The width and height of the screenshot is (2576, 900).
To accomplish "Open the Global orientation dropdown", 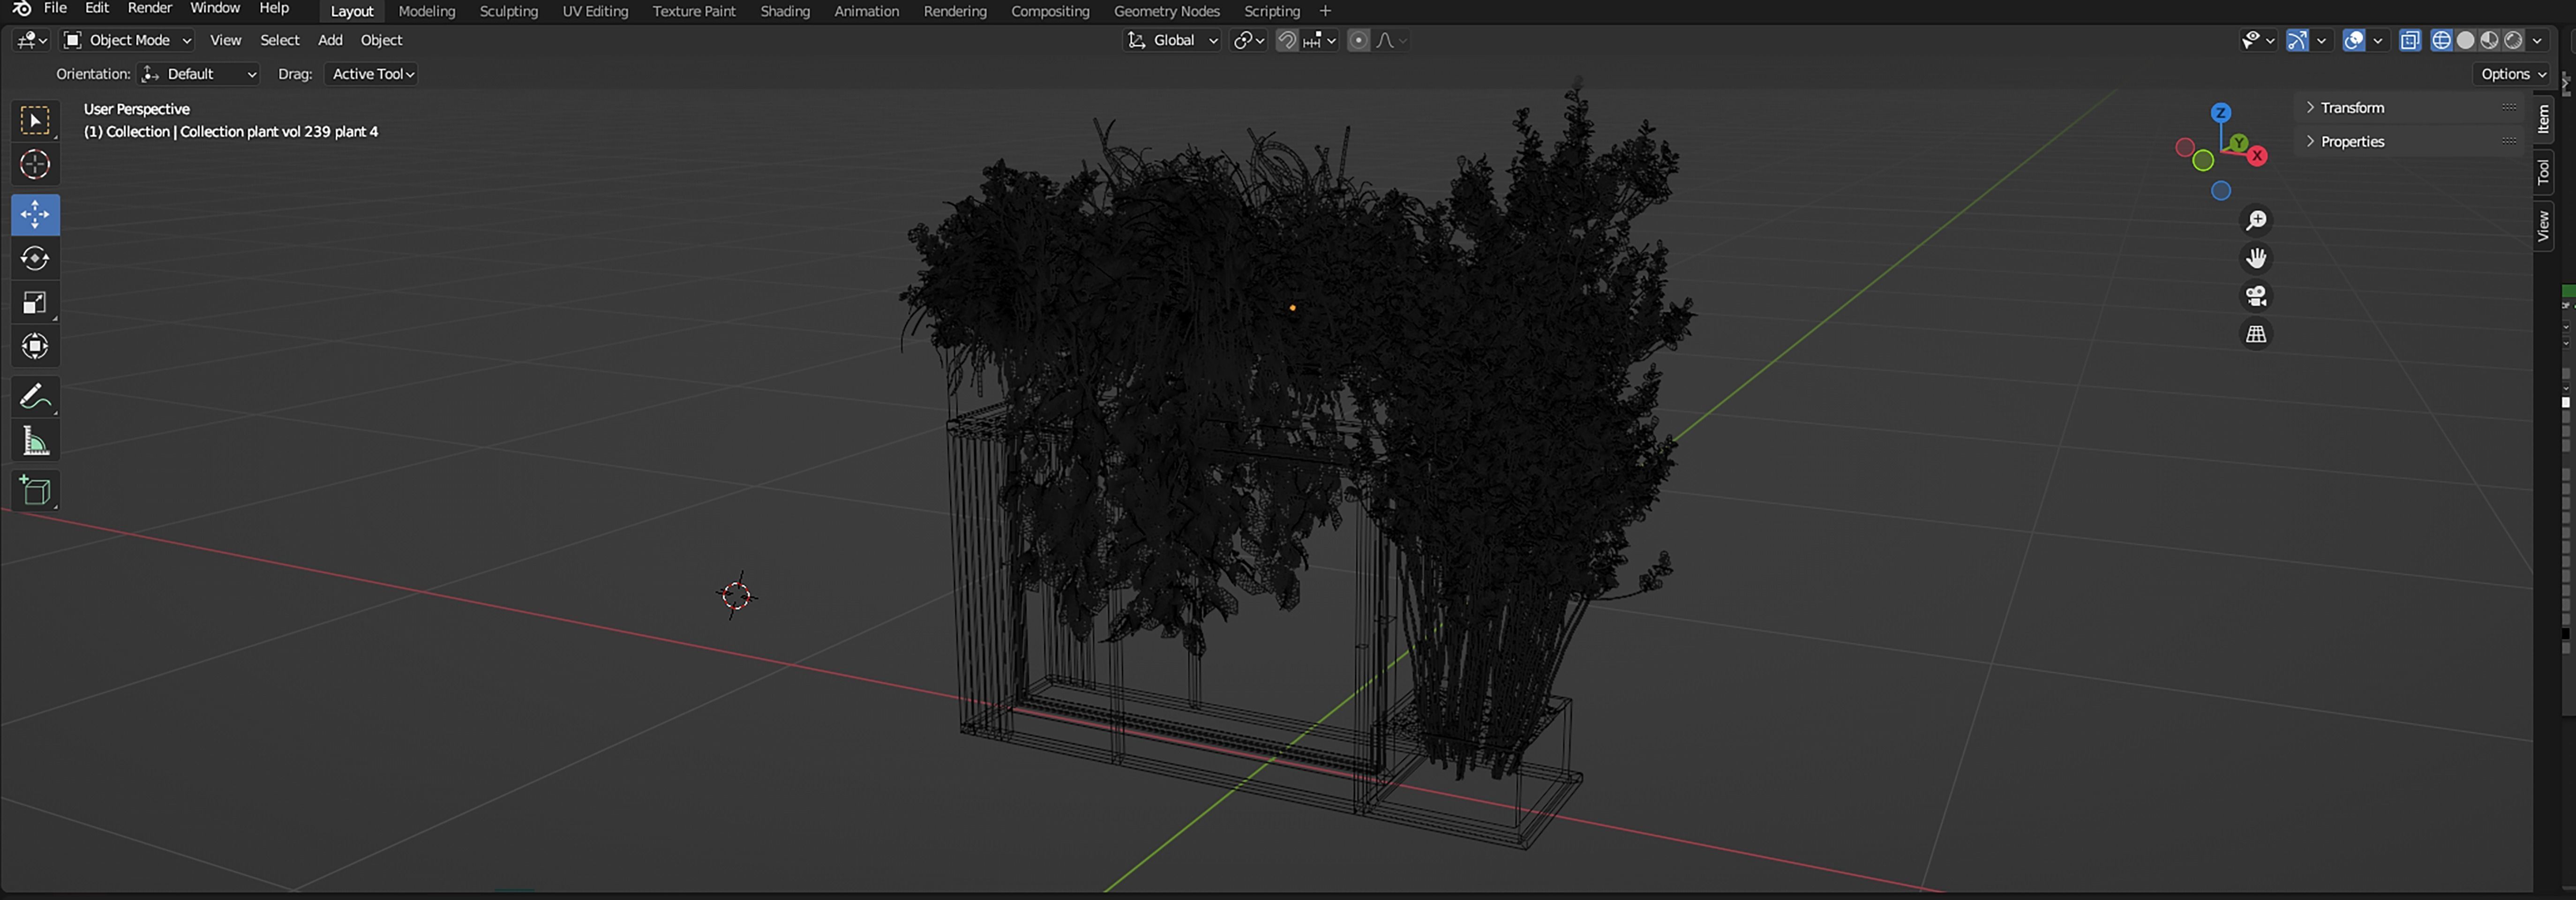I will pyautogui.click(x=1172, y=40).
